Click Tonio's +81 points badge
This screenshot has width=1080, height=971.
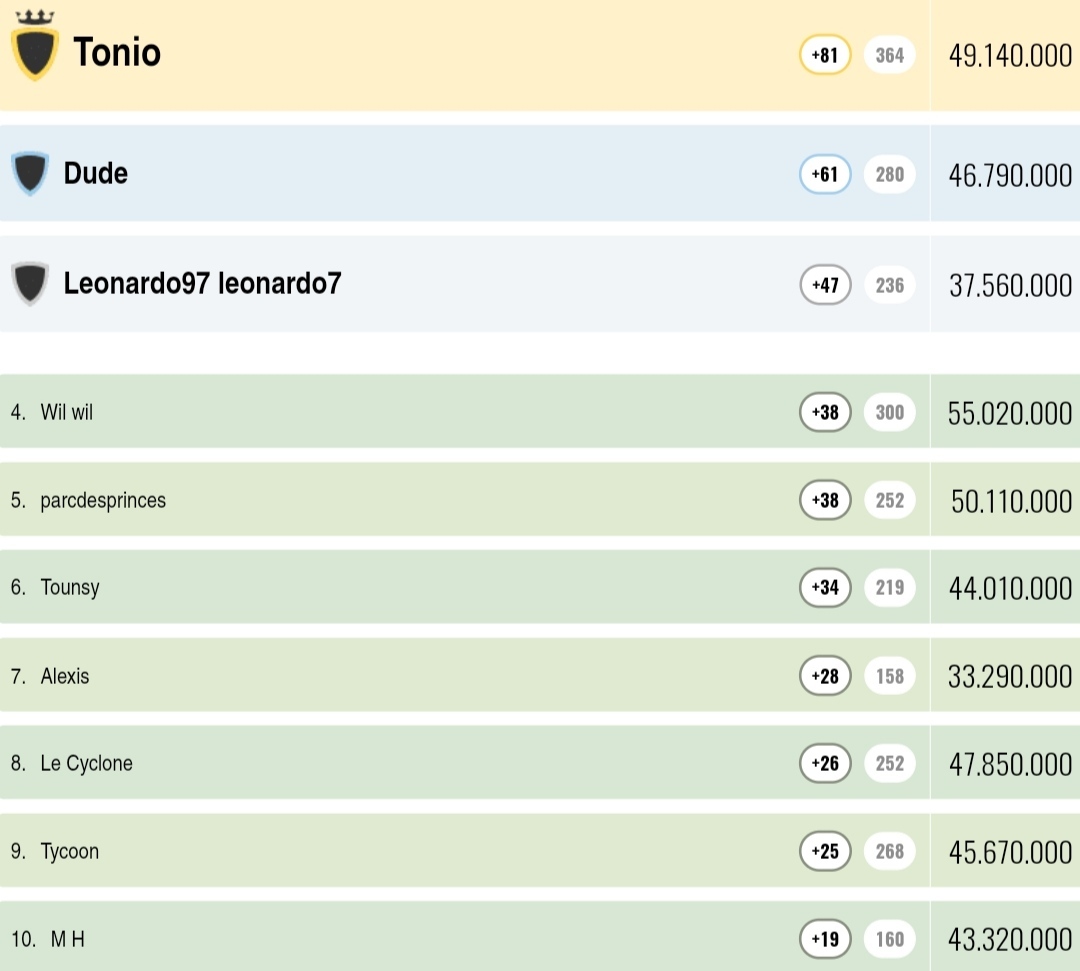click(x=825, y=56)
